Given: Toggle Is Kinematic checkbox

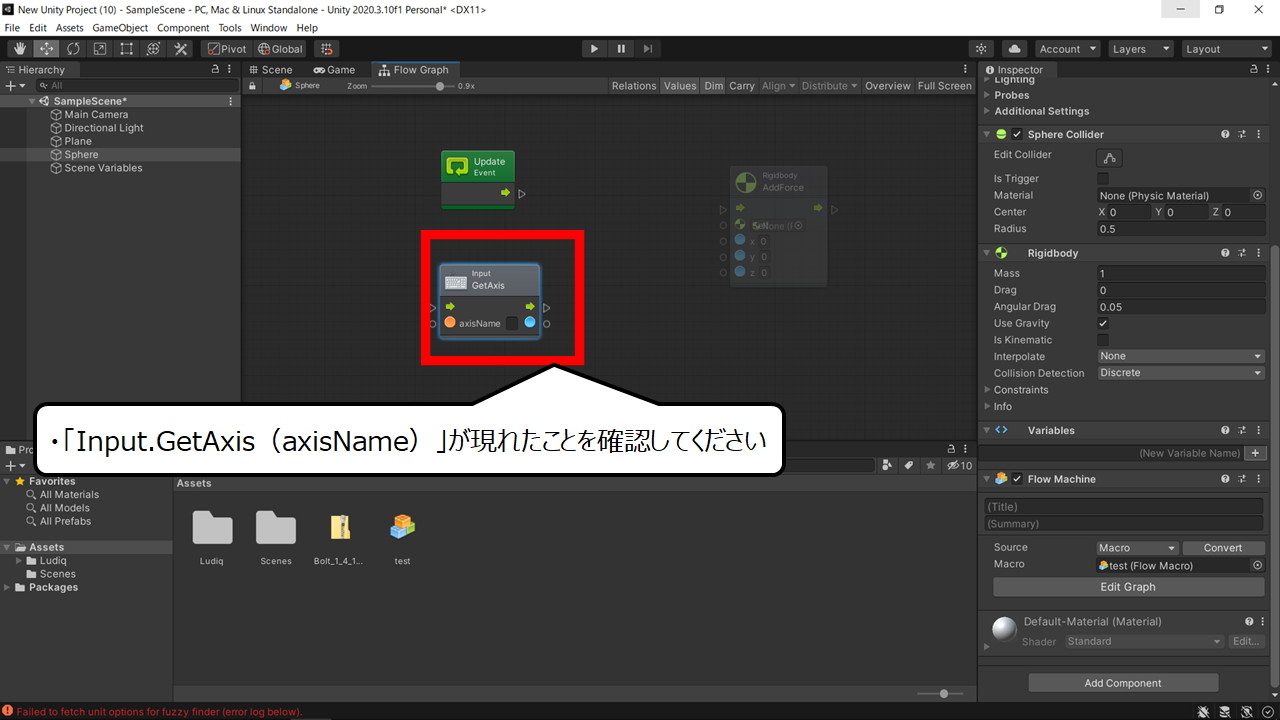Looking at the screenshot, I should pos(1103,340).
